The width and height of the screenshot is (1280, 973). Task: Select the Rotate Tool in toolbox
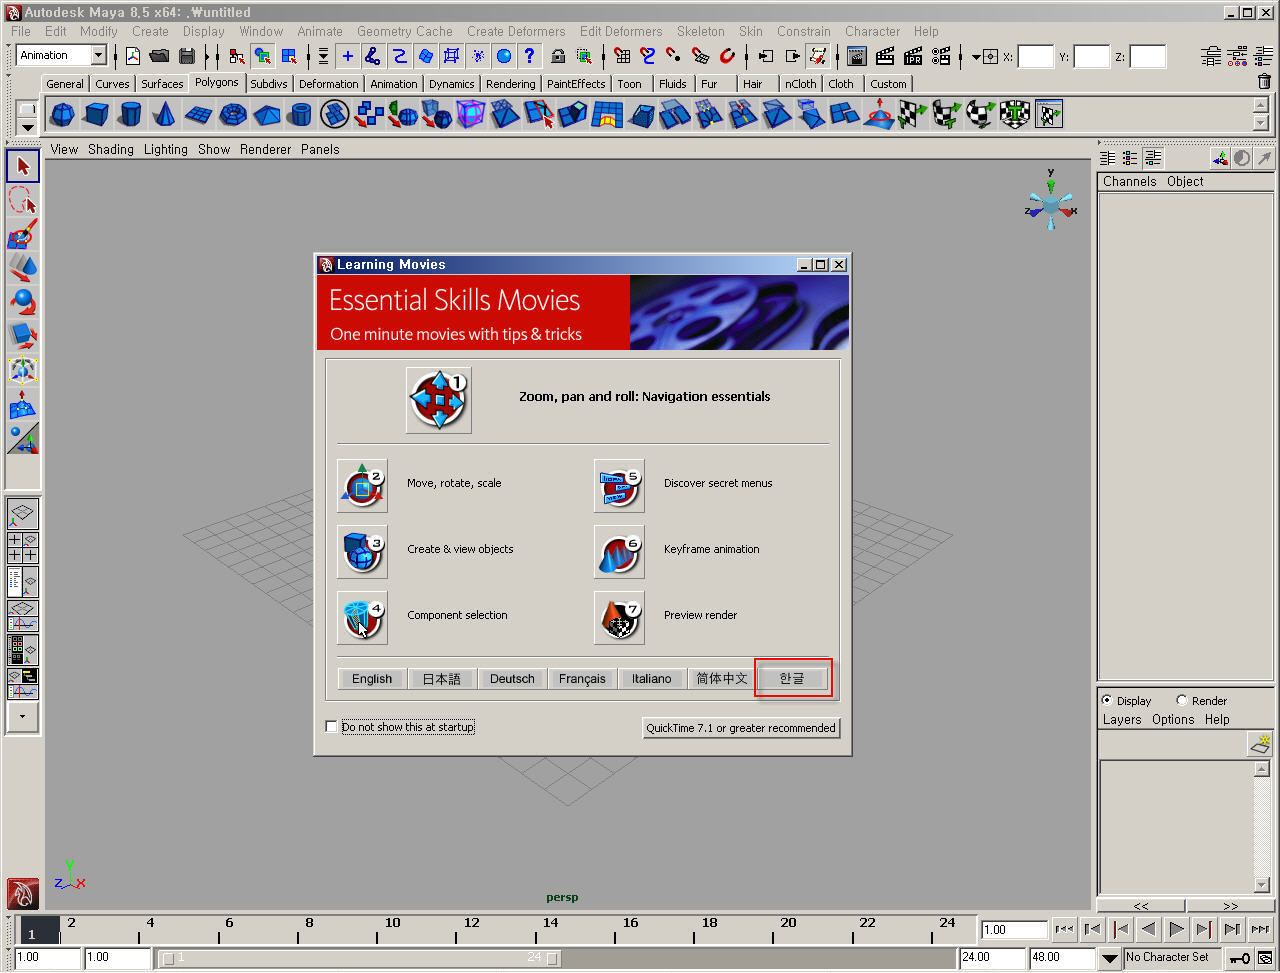coord(23,302)
